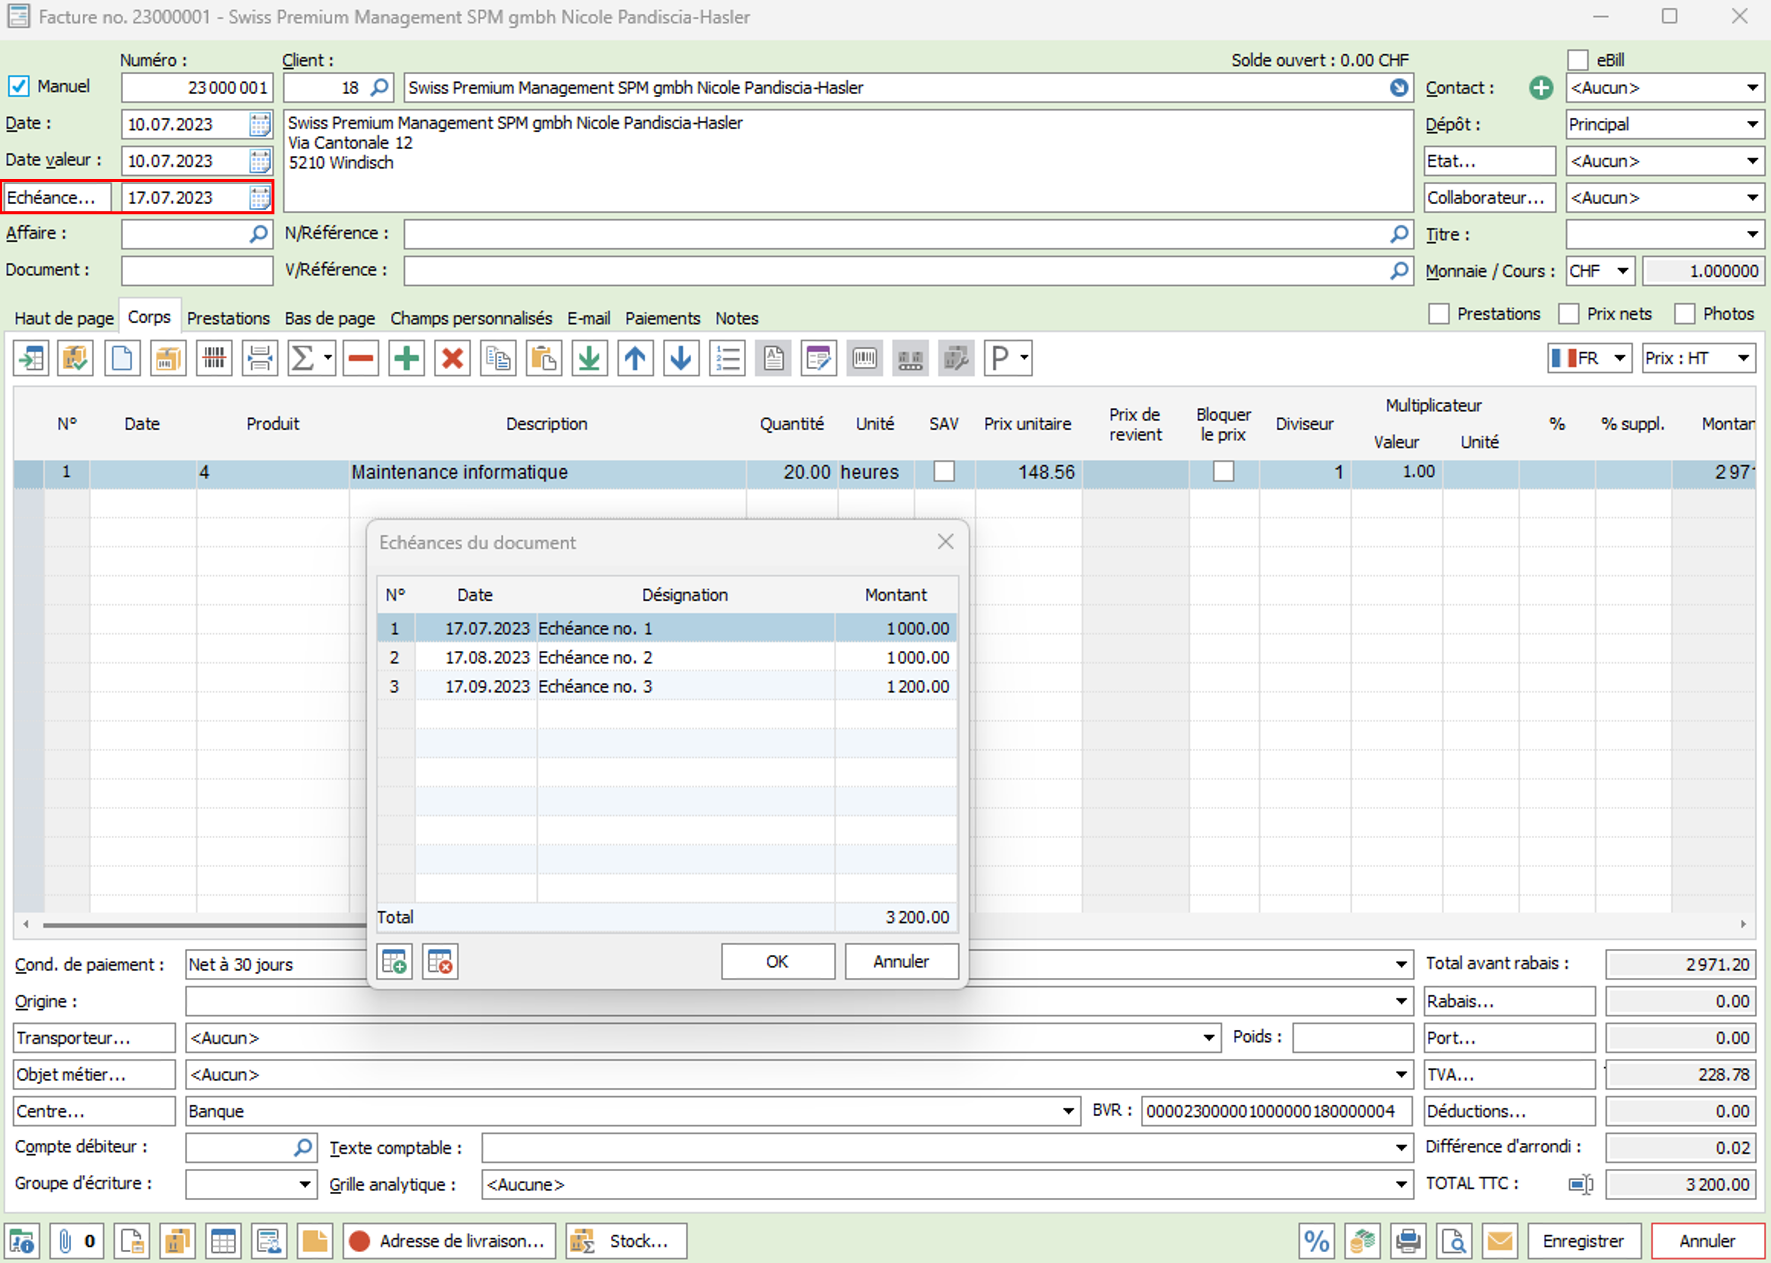The image size is (1771, 1263).
Task: Check the Prestations checkbox at right
Action: (1439, 314)
